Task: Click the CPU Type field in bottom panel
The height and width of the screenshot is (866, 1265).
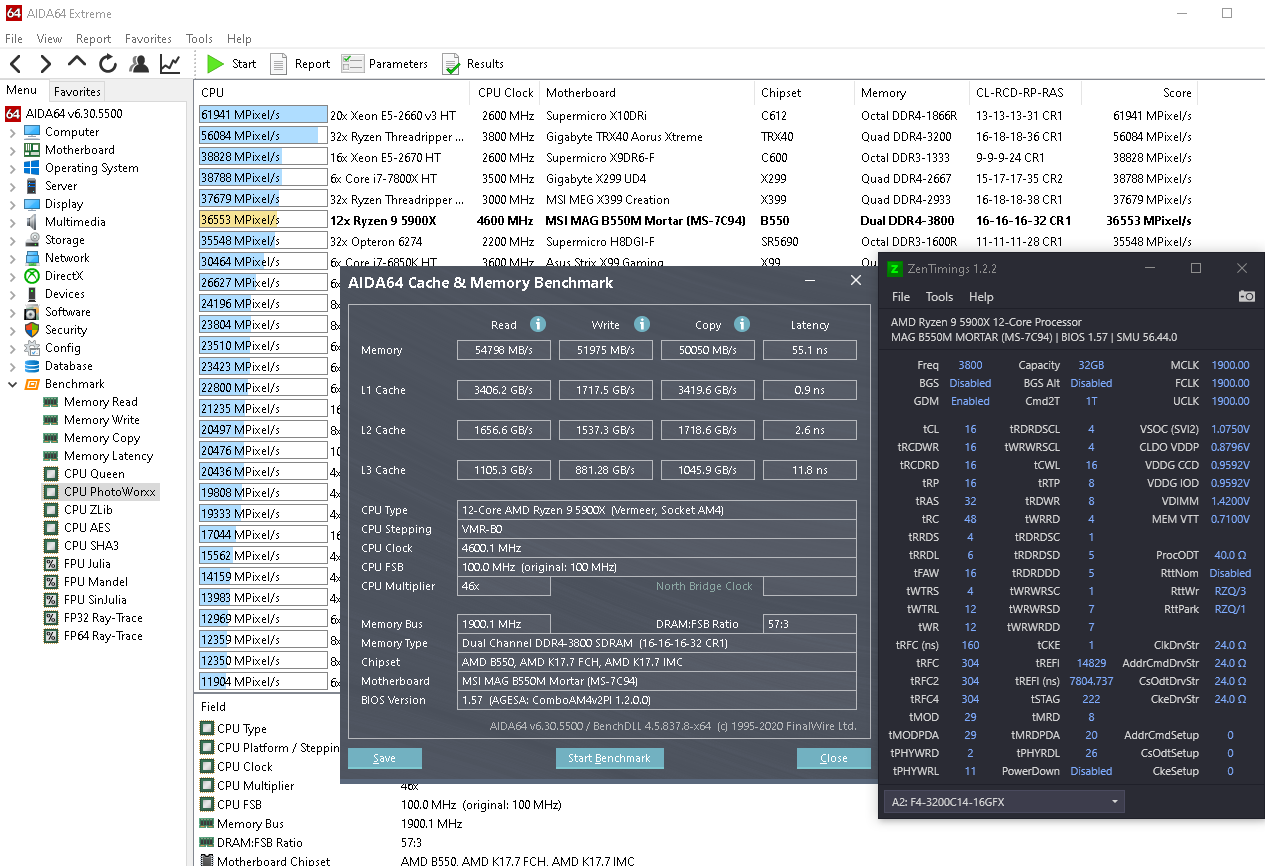Action: (x=242, y=729)
